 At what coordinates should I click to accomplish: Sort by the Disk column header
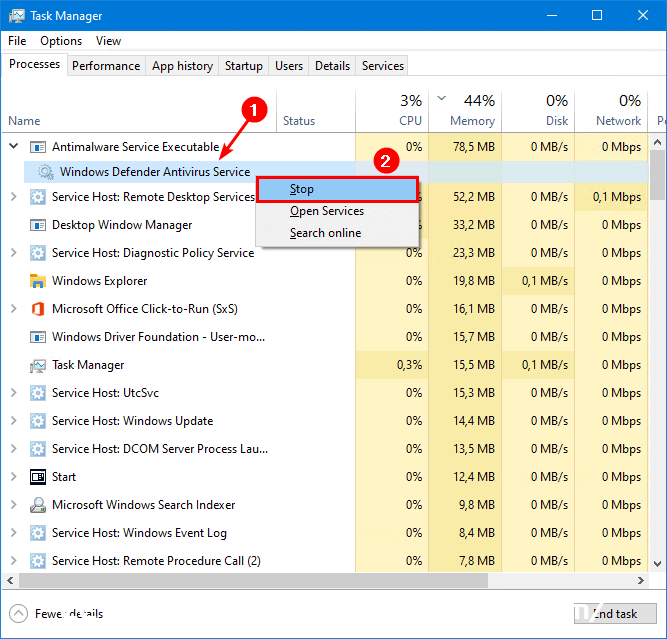point(538,111)
